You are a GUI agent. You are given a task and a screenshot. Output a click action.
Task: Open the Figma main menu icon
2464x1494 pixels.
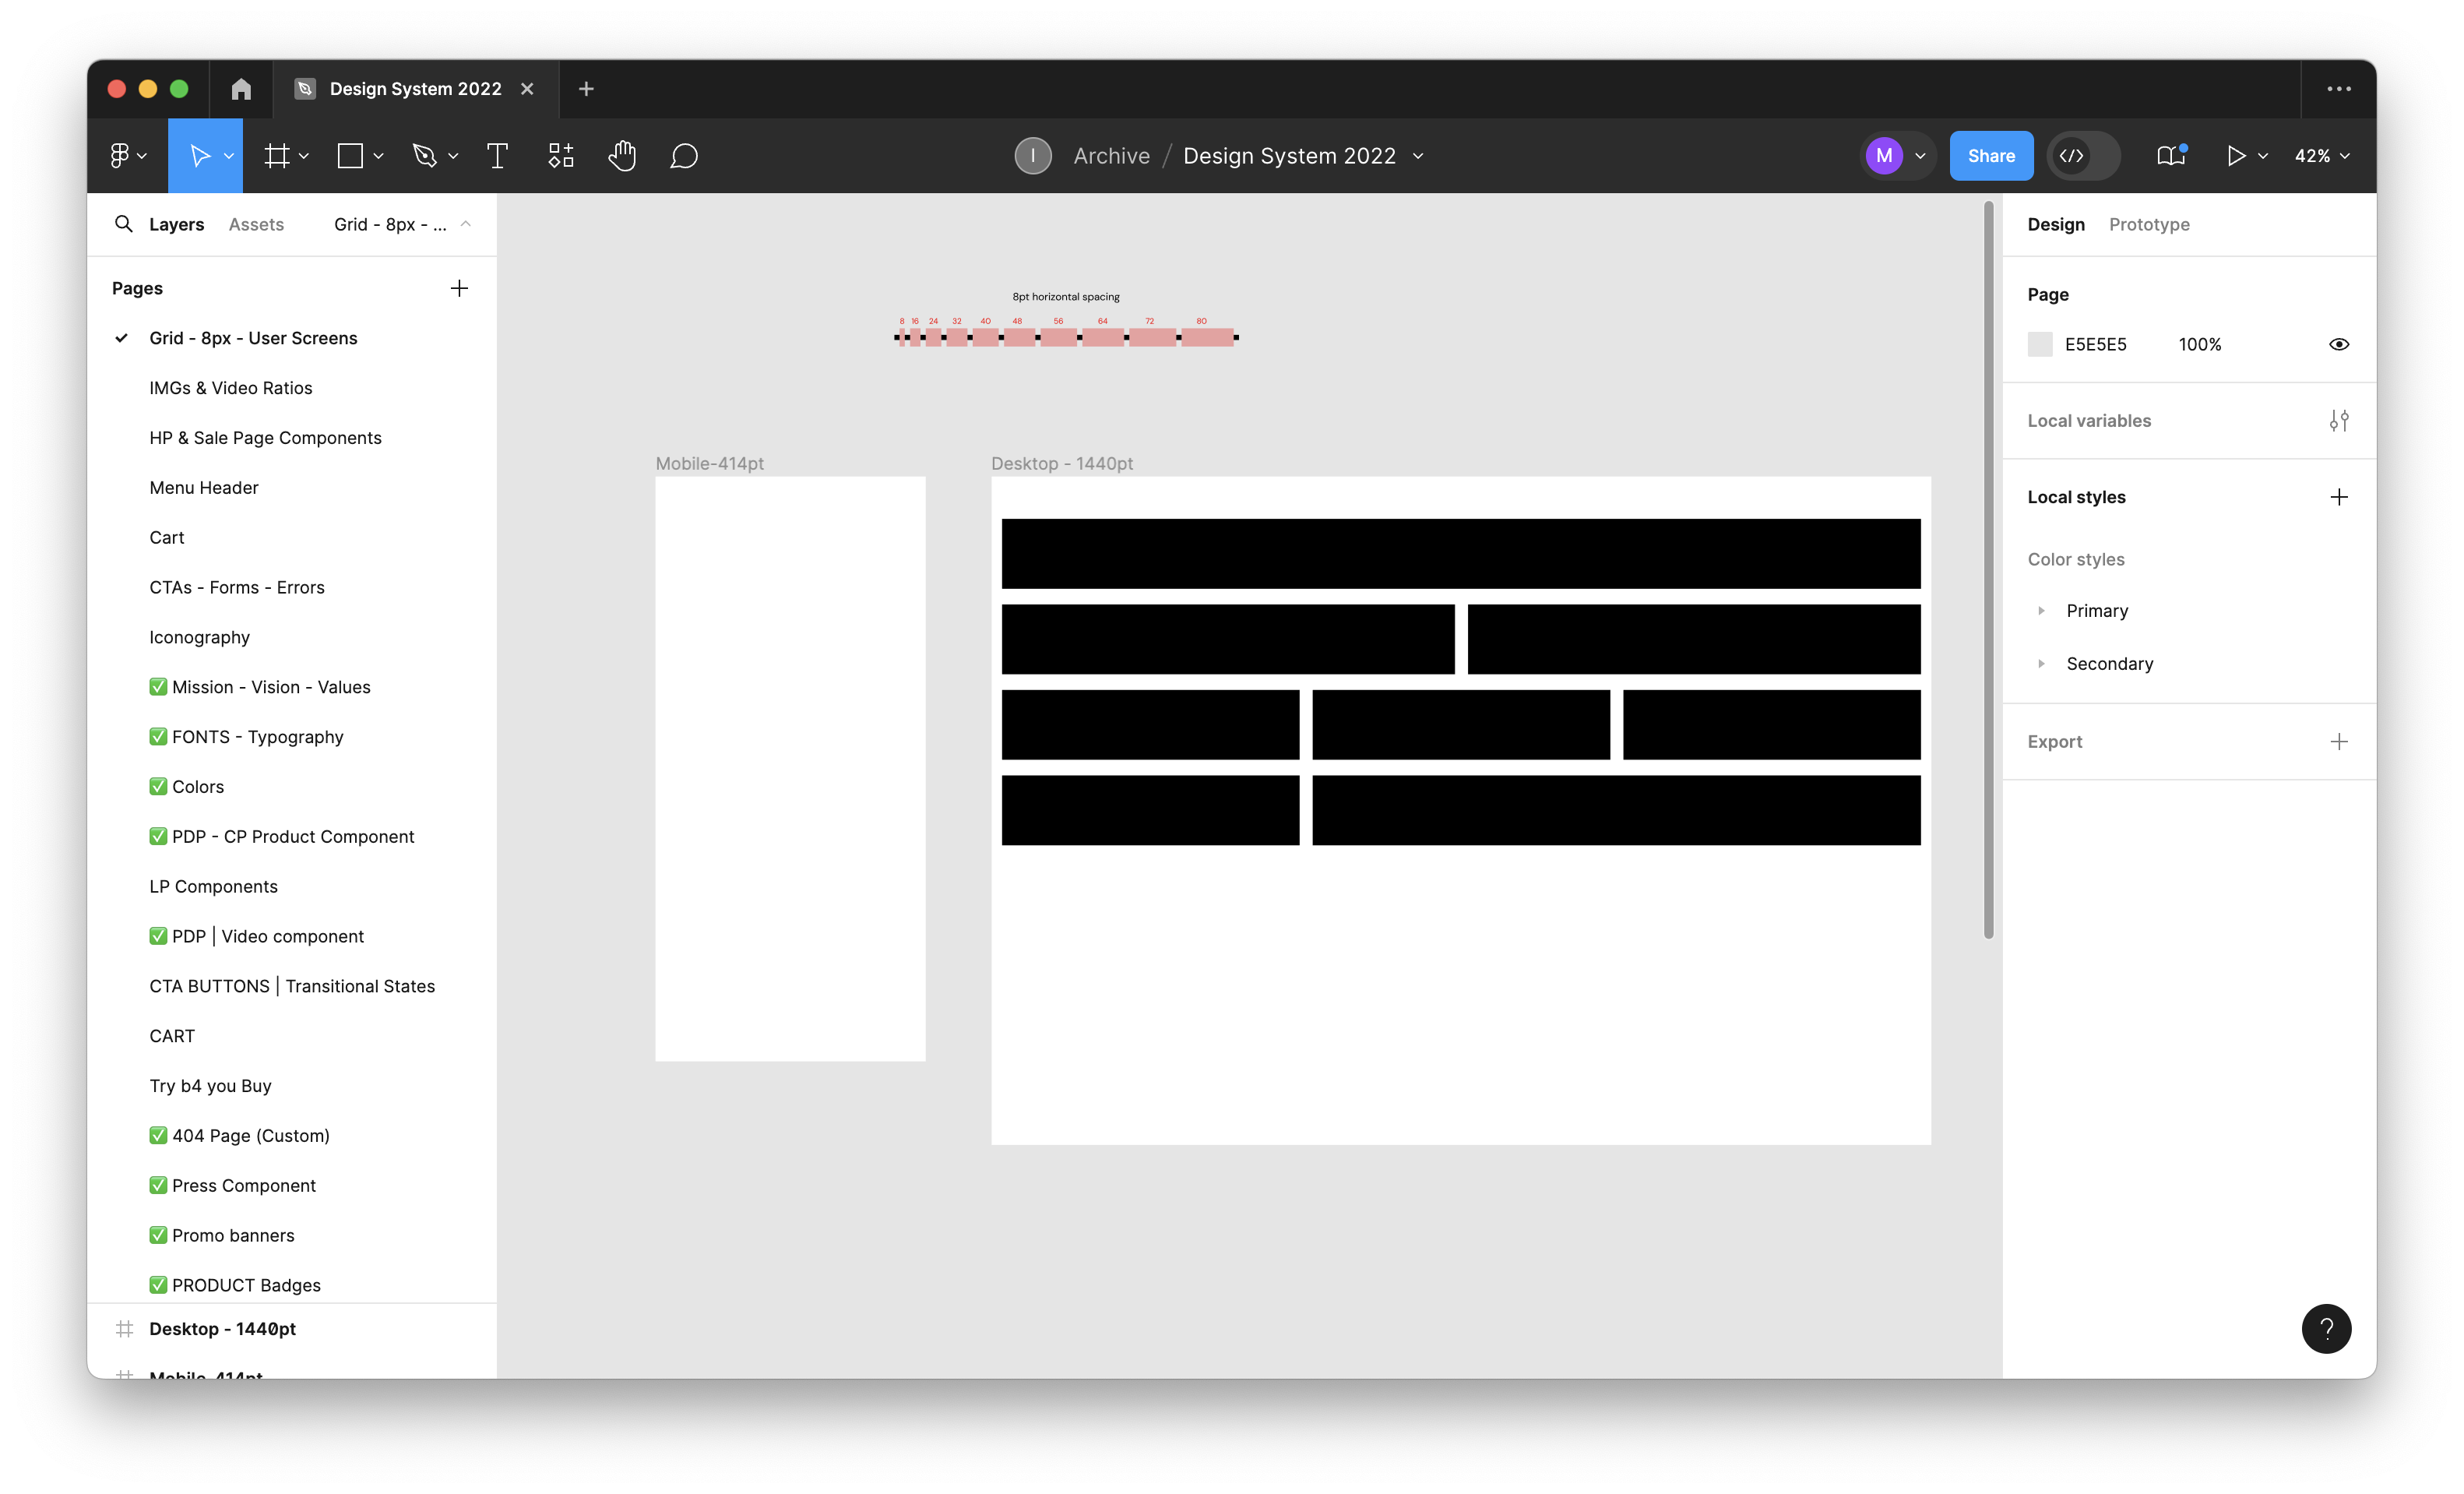[x=120, y=155]
